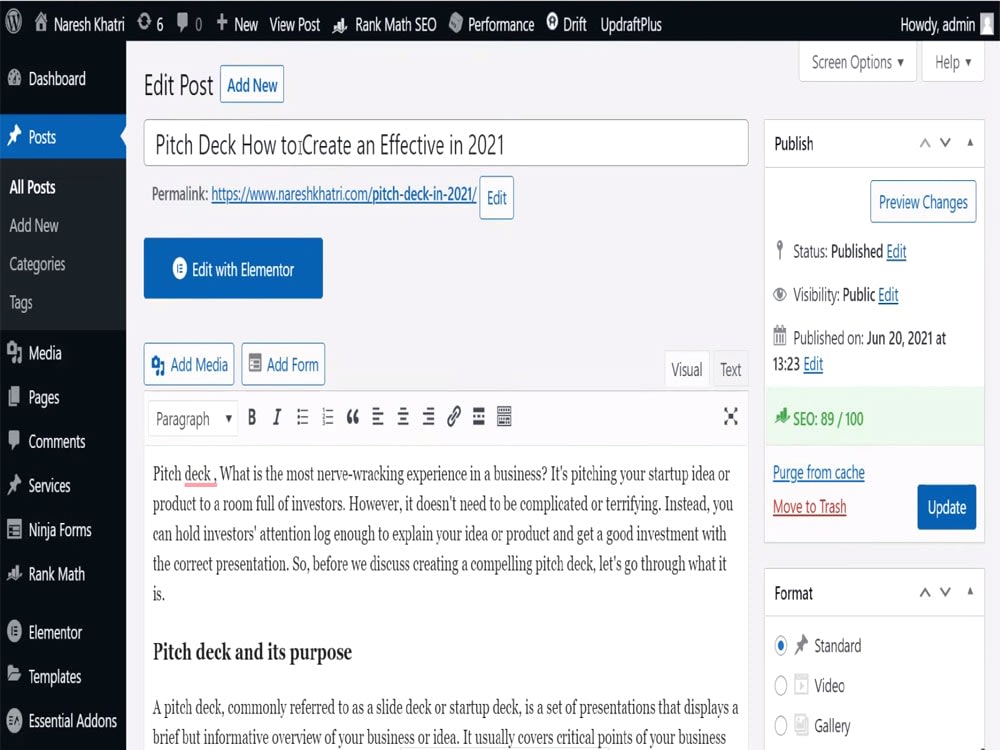1000x750 pixels.
Task: Expand the Help dropdown
Action: tap(953, 62)
